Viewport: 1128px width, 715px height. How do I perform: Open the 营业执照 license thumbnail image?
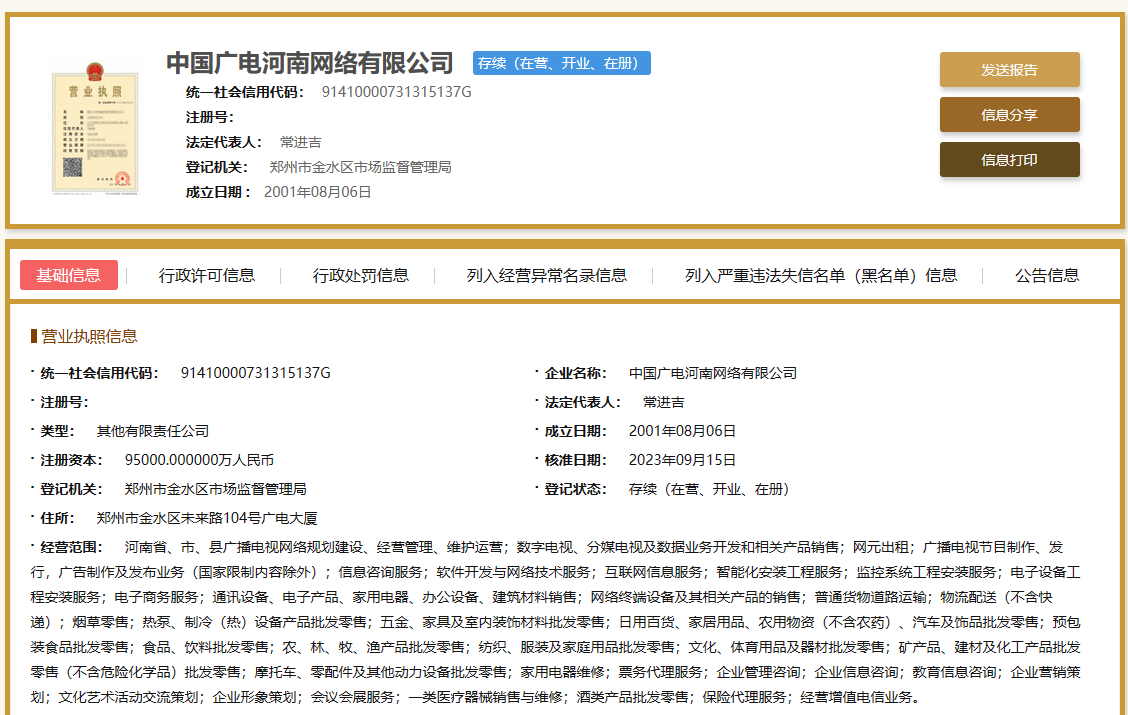click(95, 128)
